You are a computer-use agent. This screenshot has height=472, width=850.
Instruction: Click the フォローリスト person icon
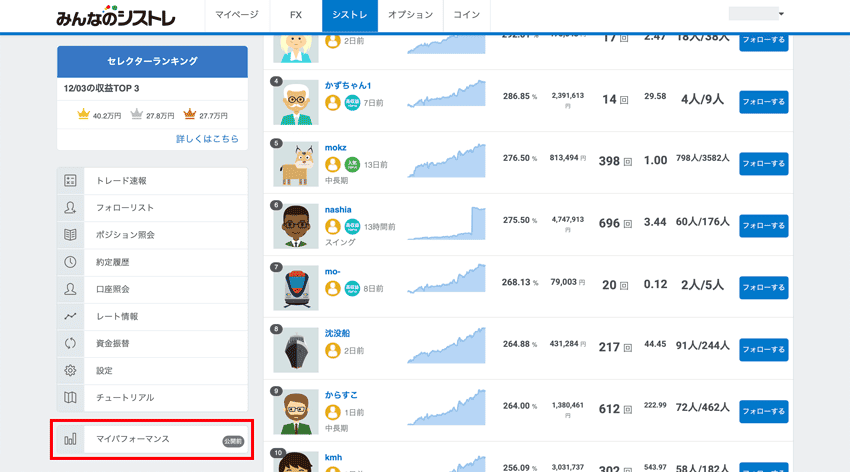click(x=70, y=208)
